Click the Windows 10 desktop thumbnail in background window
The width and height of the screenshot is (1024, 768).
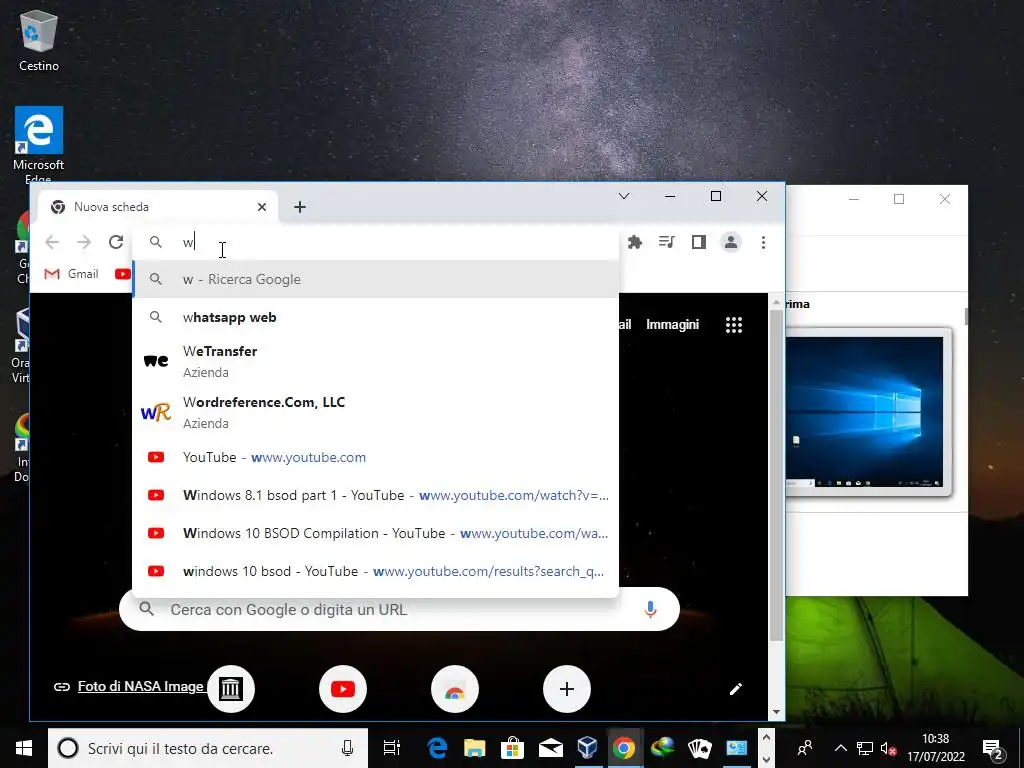pos(867,412)
